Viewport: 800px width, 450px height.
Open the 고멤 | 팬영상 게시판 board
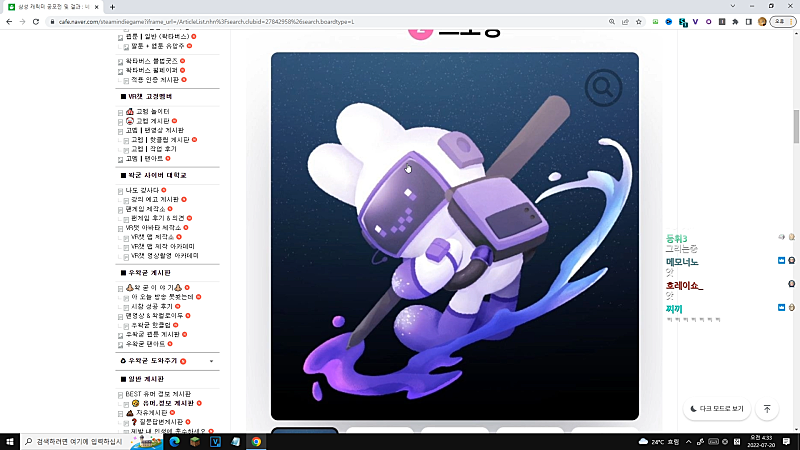click(x=155, y=130)
